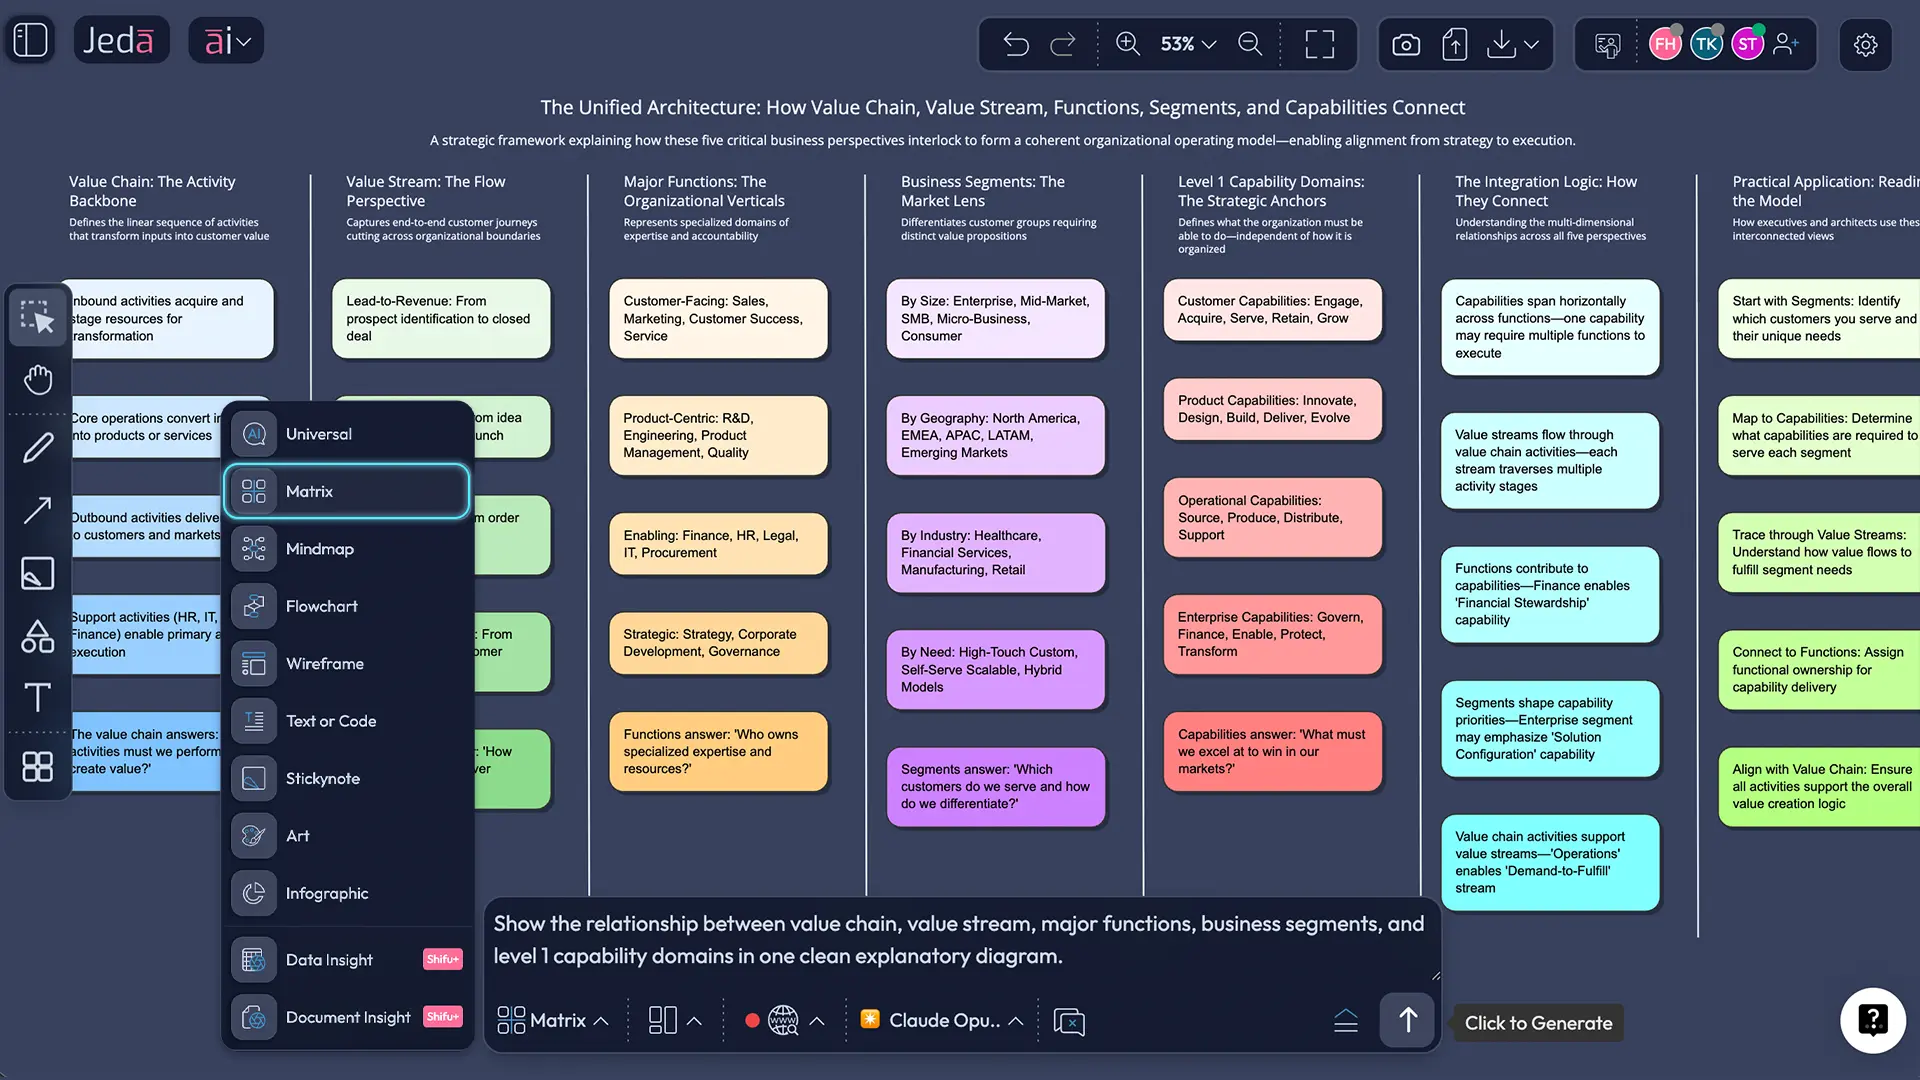Open the Image tool in the toolbar
Viewport: 1920px width, 1080px height.
(37, 573)
